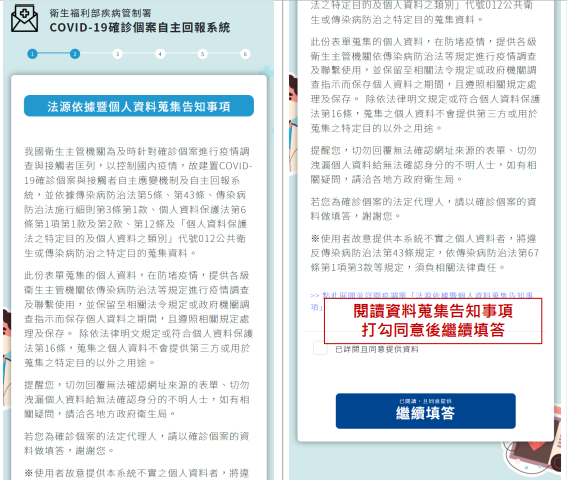Select step 3 in progress indicator
This screenshot has height=480, width=567.
(117, 54)
